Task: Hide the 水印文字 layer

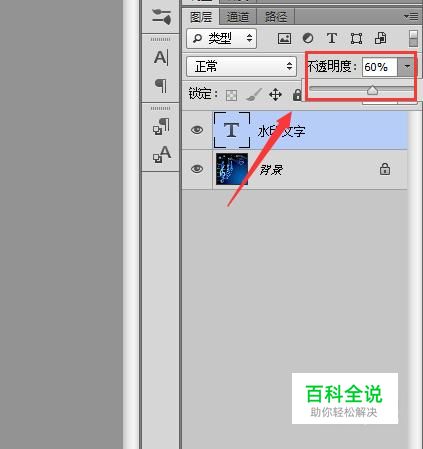Action: coord(197,130)
